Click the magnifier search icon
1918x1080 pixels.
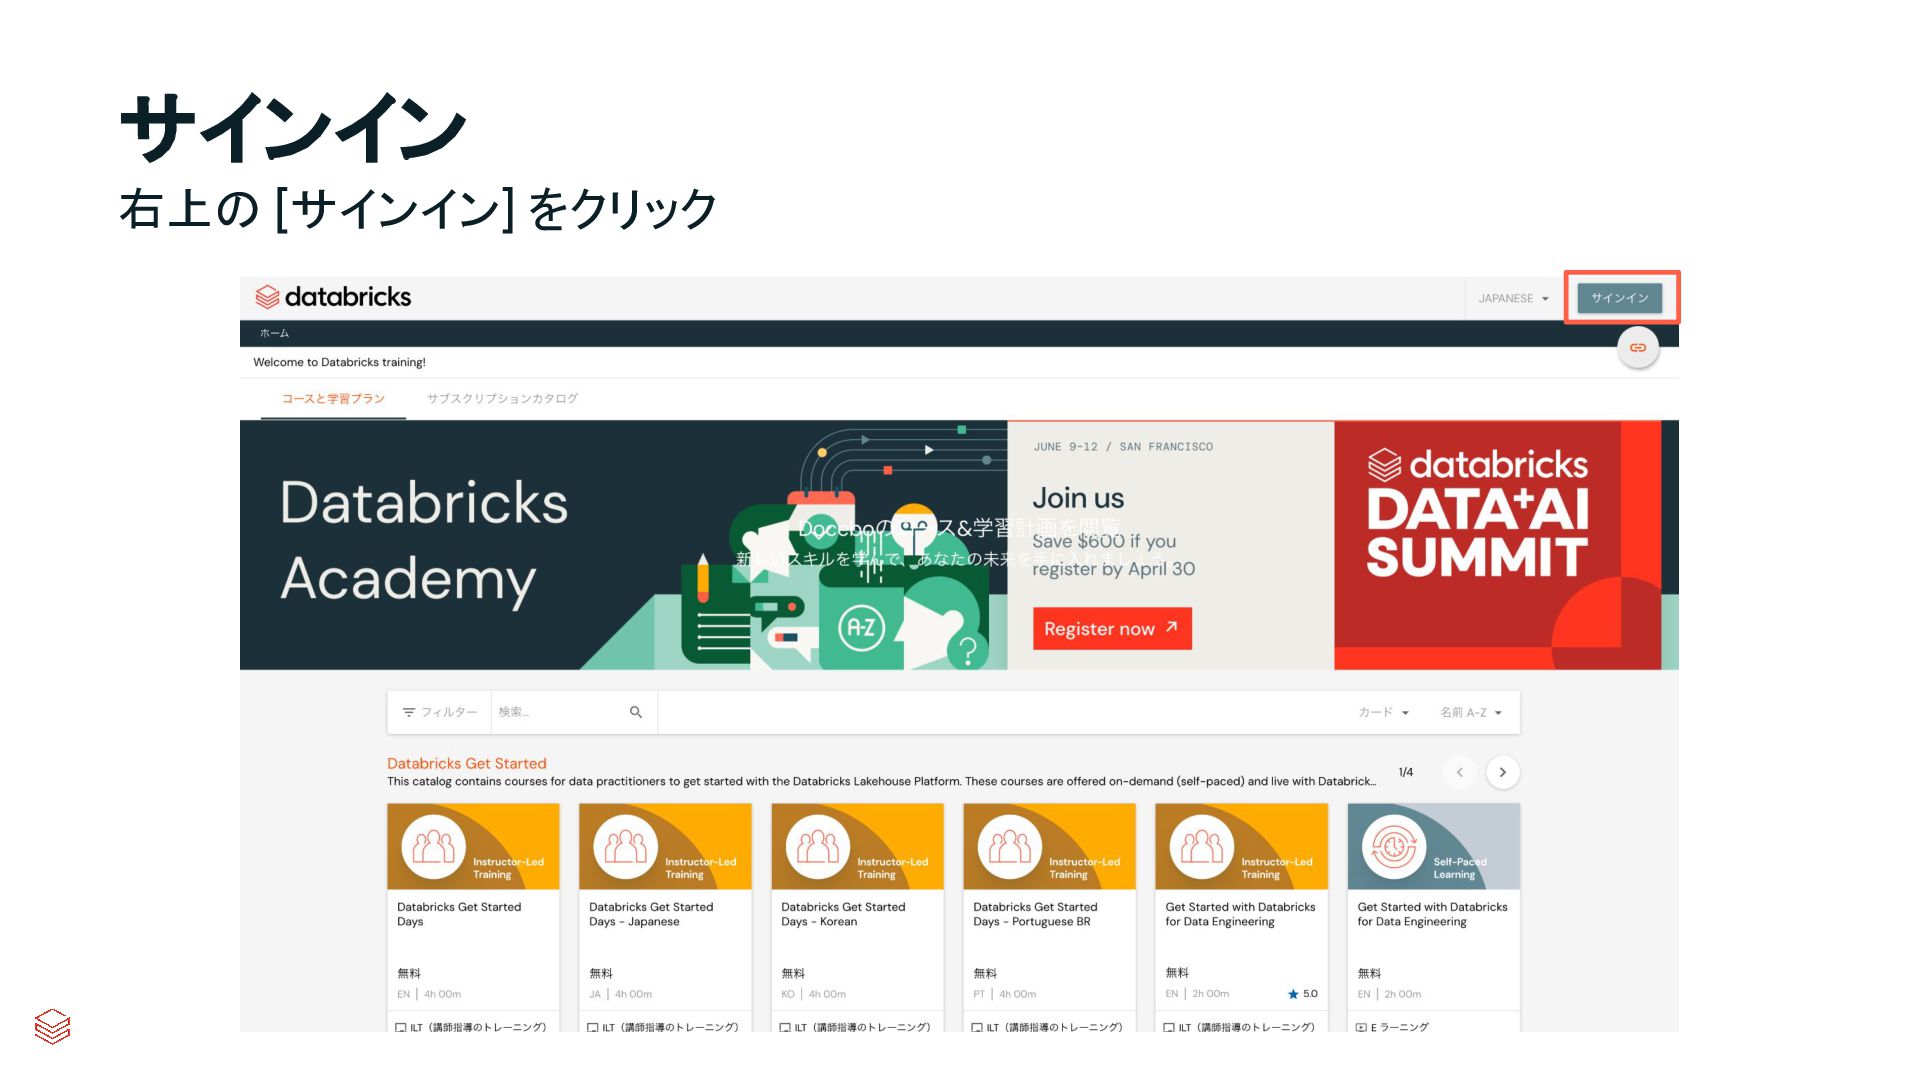coord(636,712)
